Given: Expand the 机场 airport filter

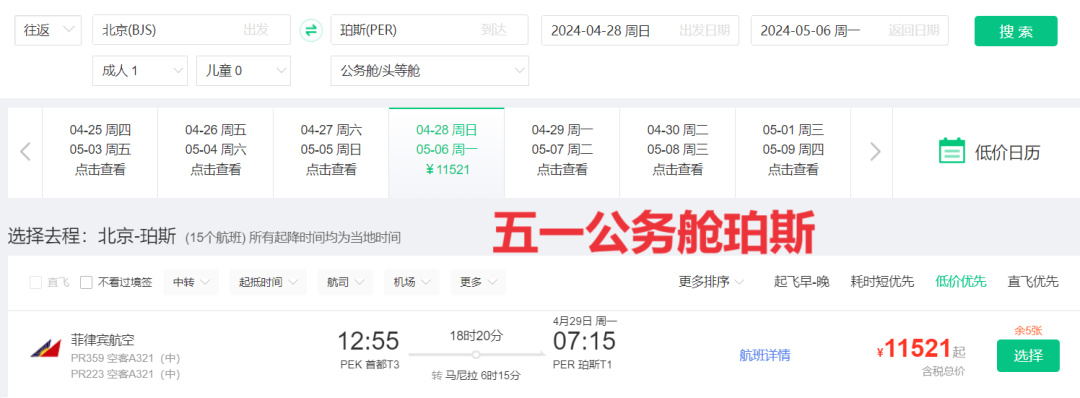Looking at the screenshot, I should tap(411, 282).
